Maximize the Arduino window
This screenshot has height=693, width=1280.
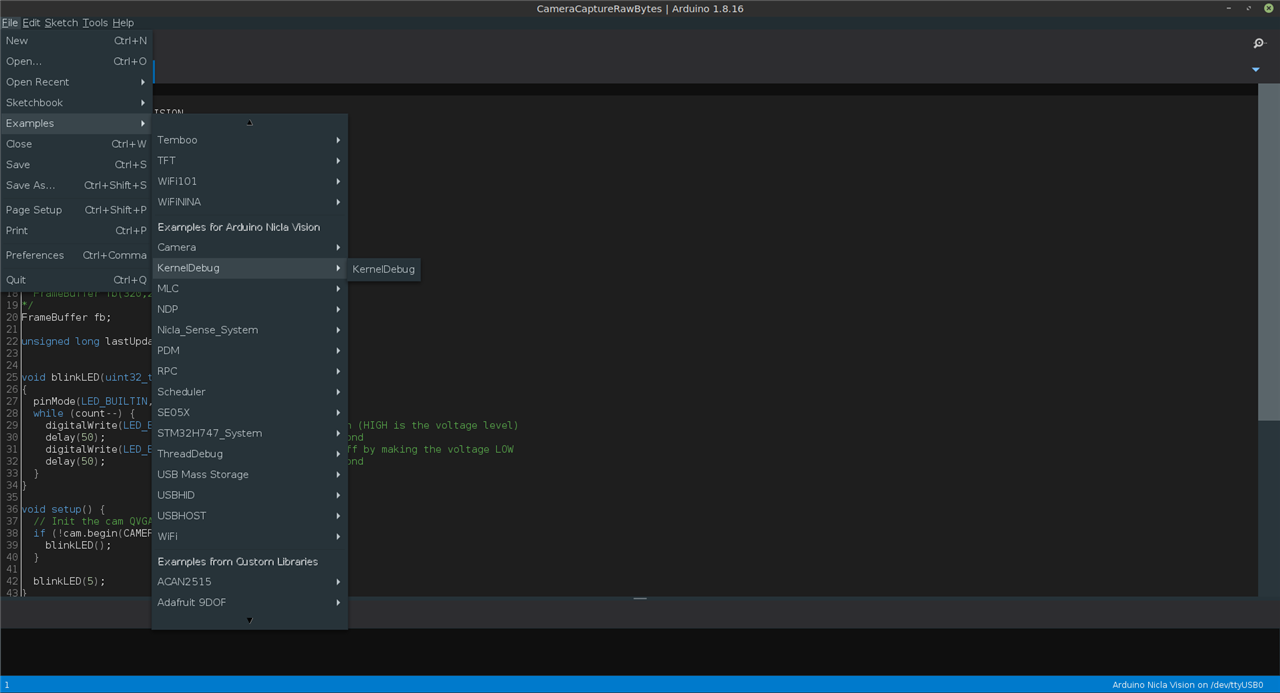[1249, 8]
